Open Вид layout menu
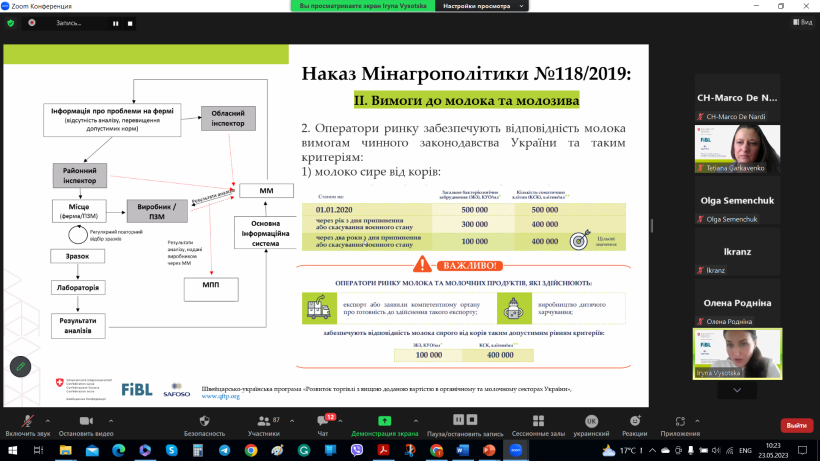This screenshot has width=820, height=461. click(803, 22)
